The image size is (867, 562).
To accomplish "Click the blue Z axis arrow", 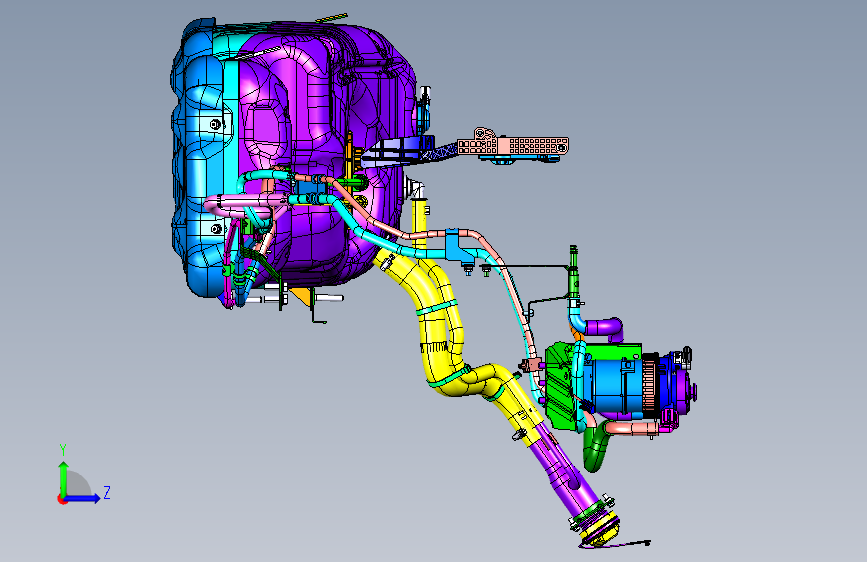I will click(83, 498).
